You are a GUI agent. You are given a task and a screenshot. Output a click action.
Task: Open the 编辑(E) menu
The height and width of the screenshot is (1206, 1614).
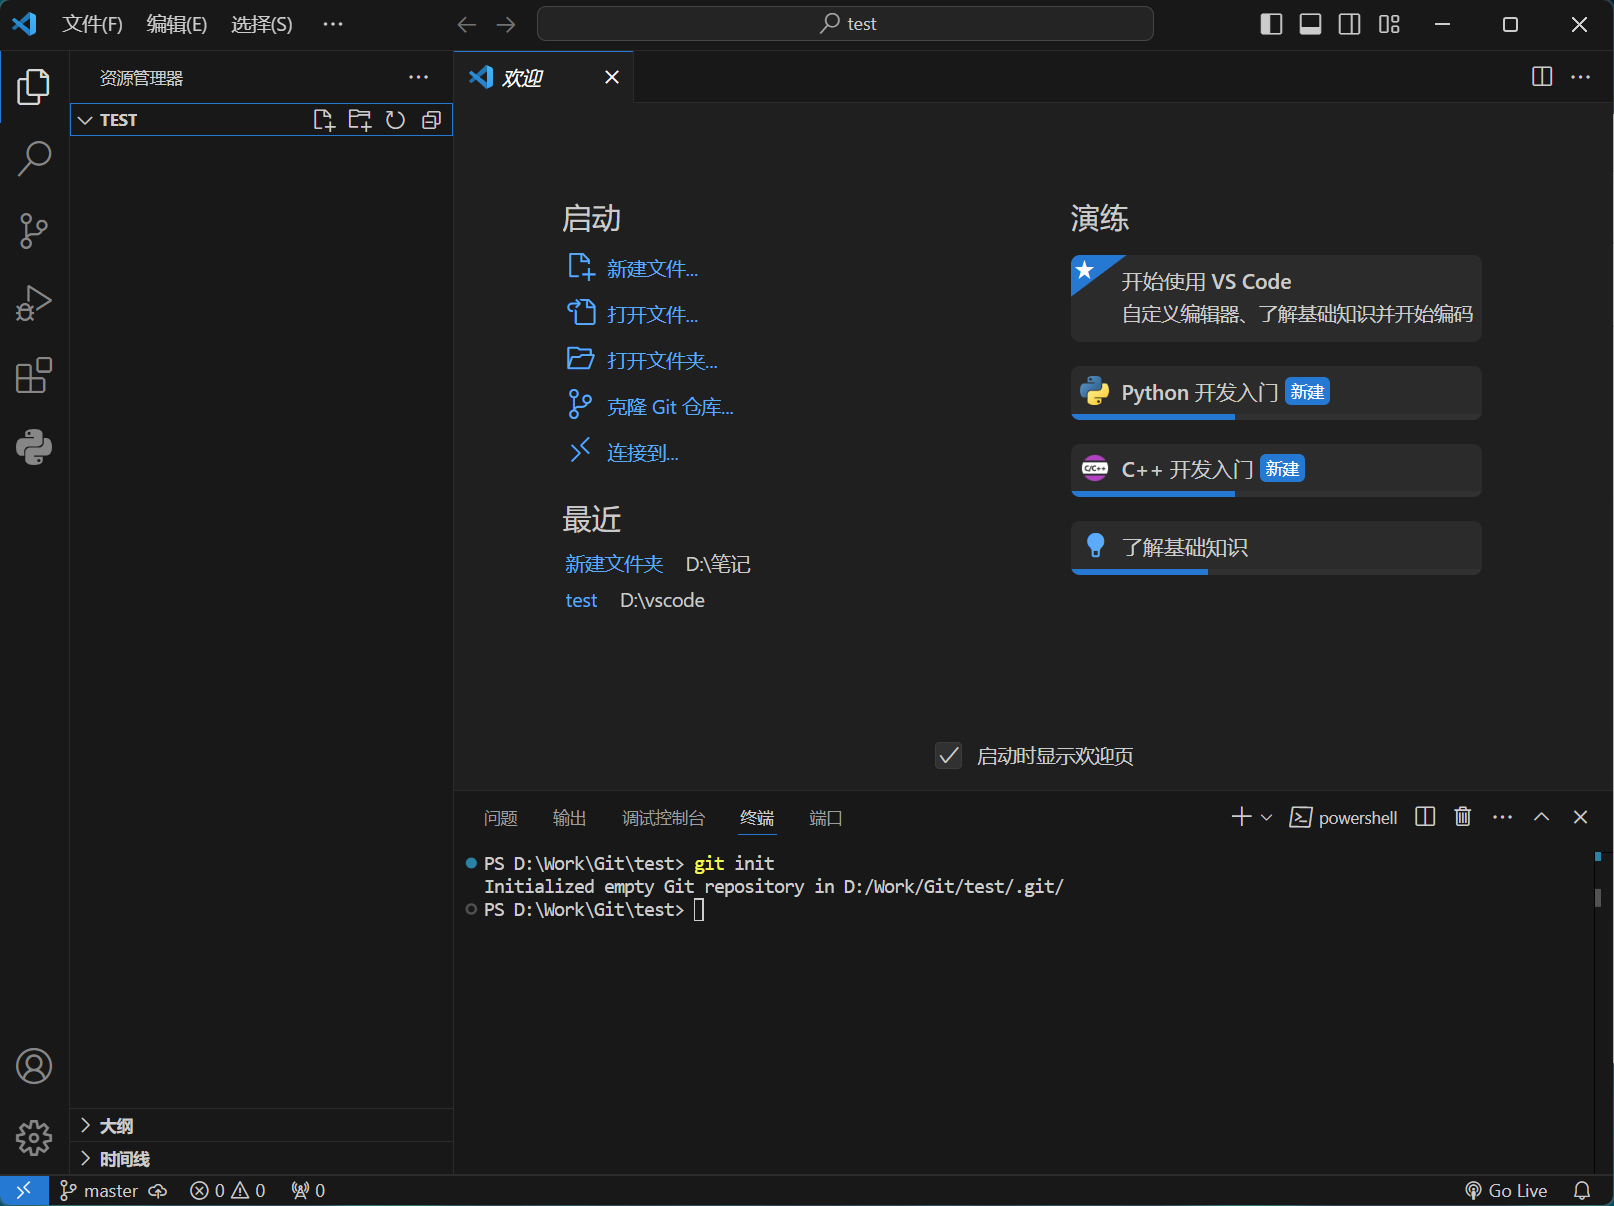point(177,24)
